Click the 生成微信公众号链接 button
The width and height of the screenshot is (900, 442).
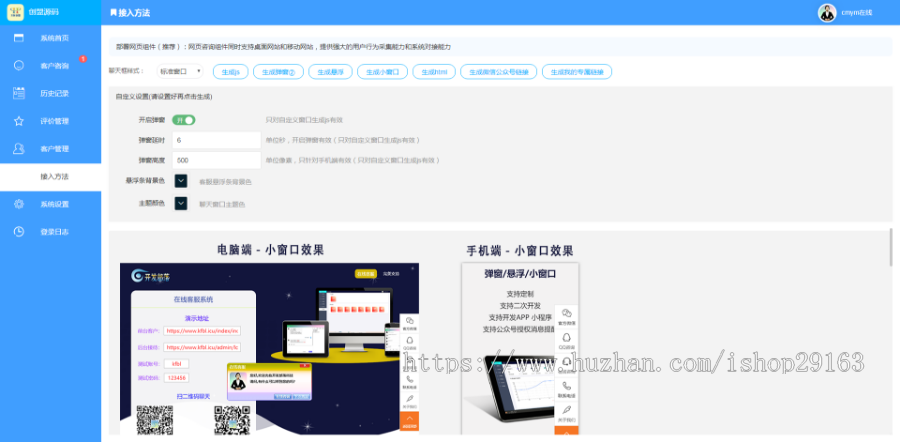point(498,72)
